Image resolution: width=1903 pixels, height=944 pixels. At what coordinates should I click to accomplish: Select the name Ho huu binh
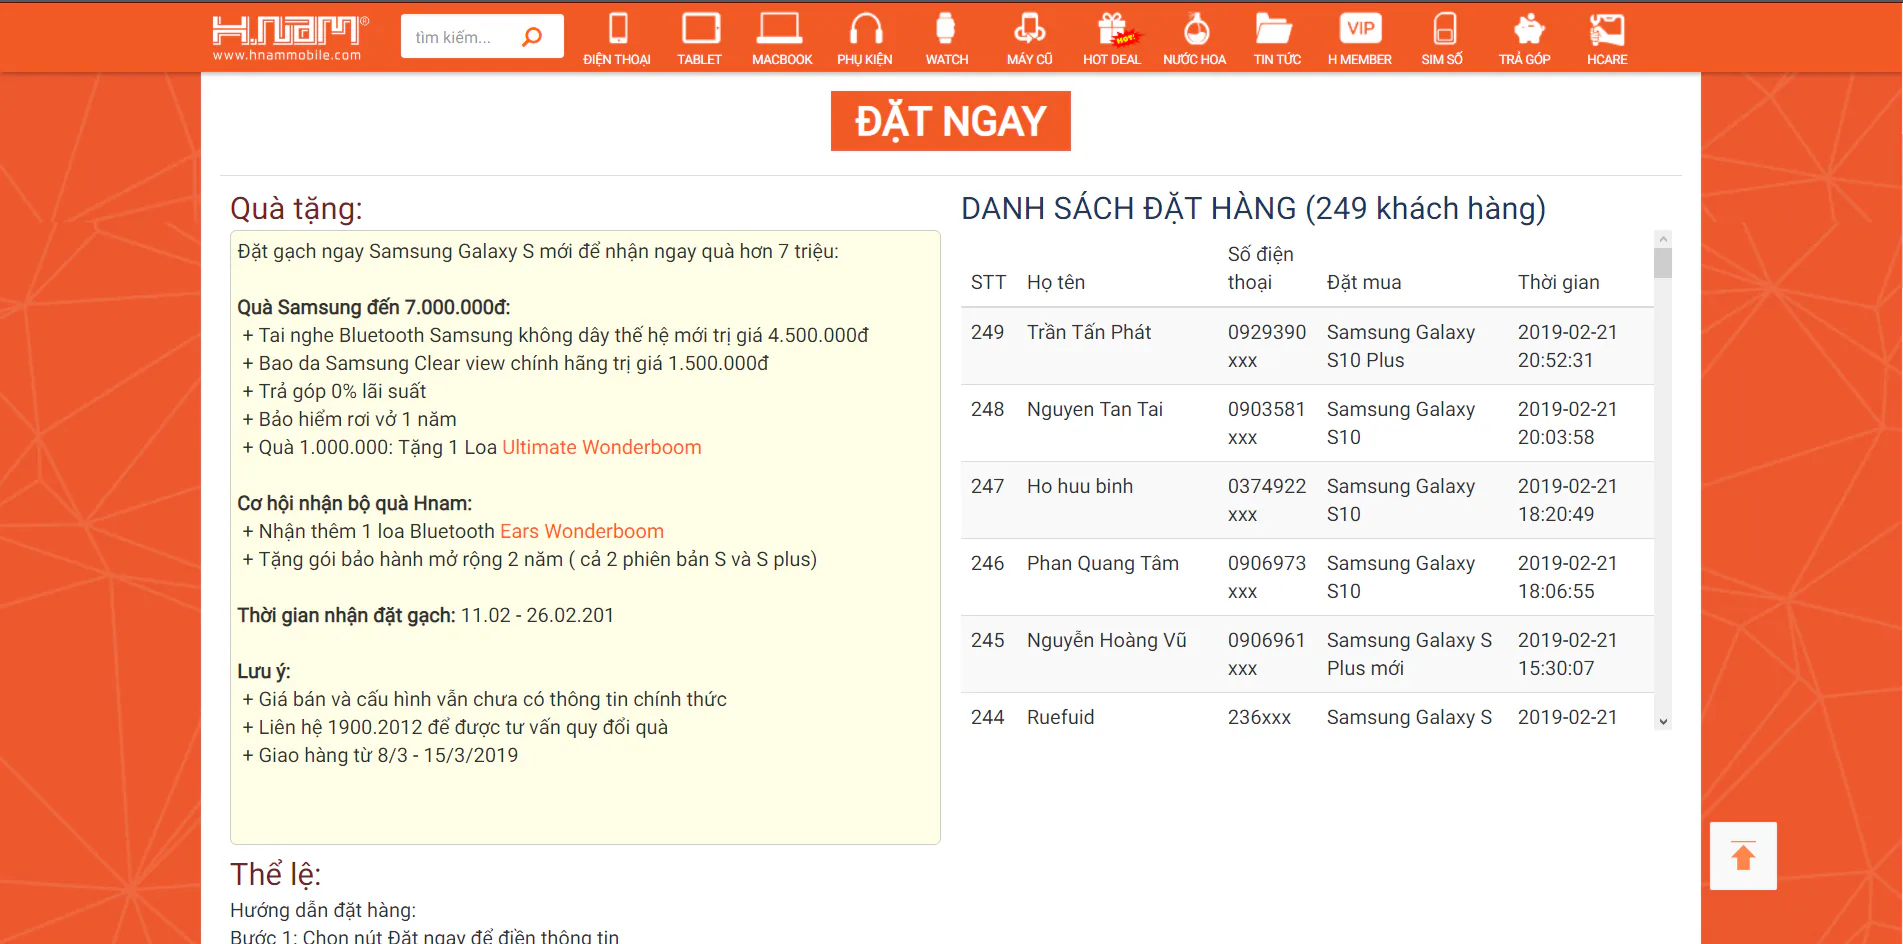click(x=1080, y=486)
